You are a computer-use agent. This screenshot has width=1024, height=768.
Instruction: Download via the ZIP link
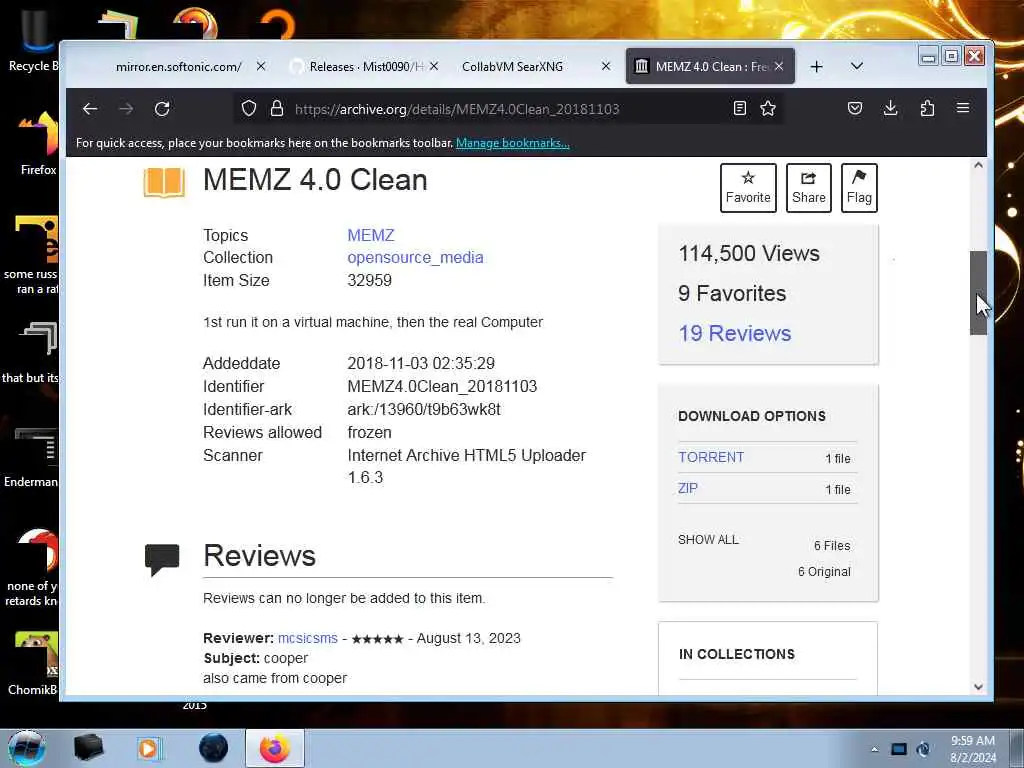[688, 488]
